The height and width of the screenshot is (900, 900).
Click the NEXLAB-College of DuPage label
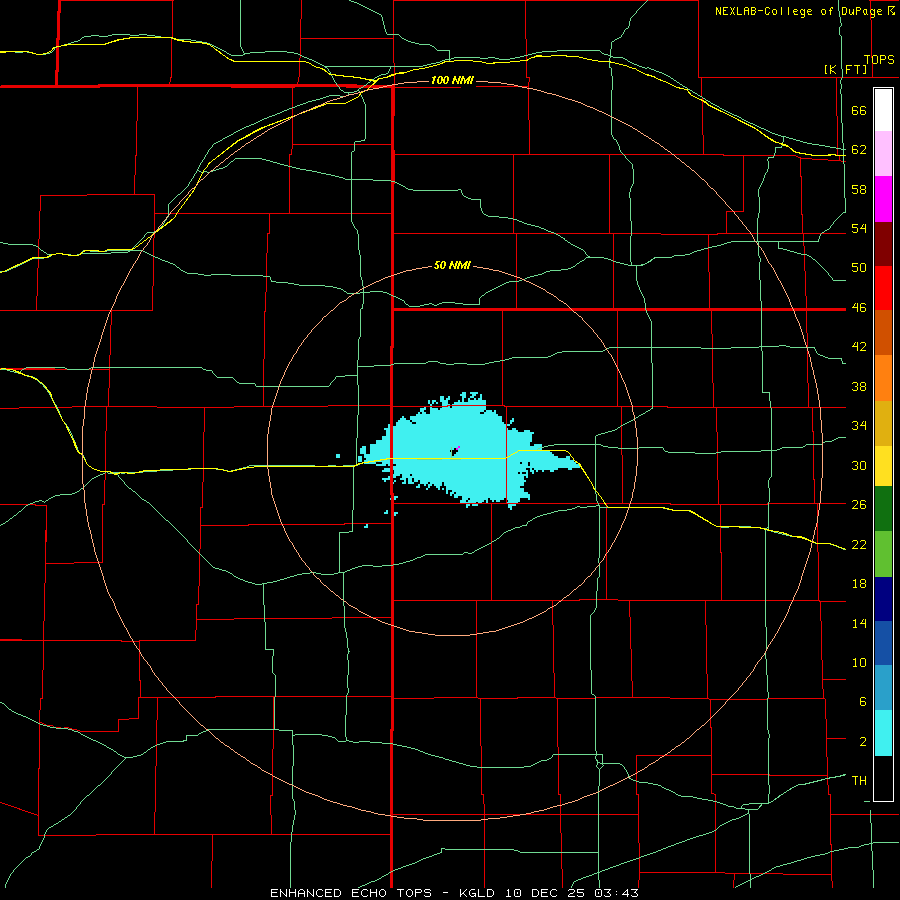click(x=804, y=11)
